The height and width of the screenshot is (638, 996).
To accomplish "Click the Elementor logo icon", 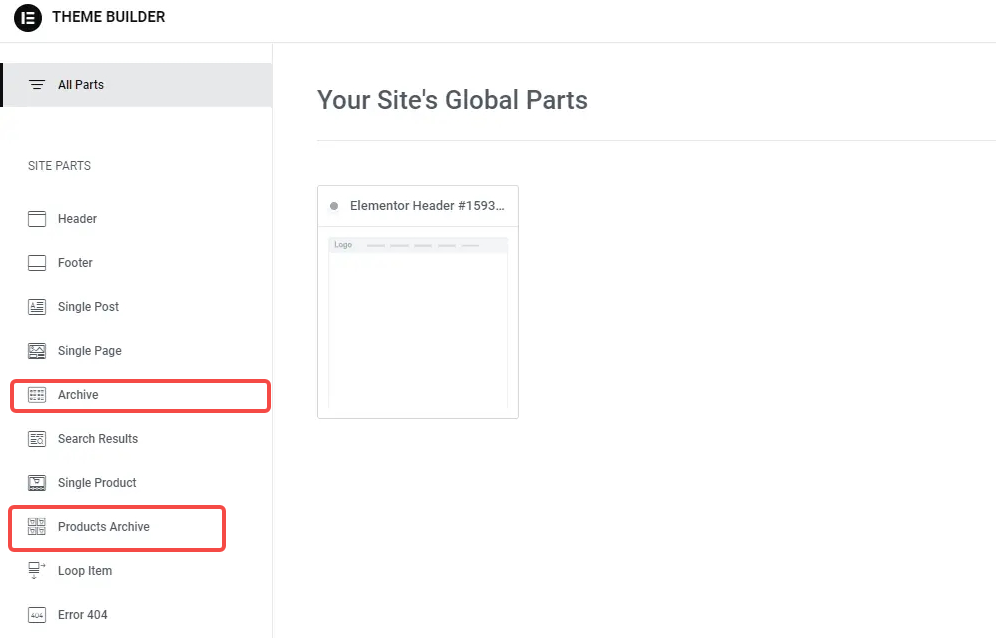I will [28, 18].
